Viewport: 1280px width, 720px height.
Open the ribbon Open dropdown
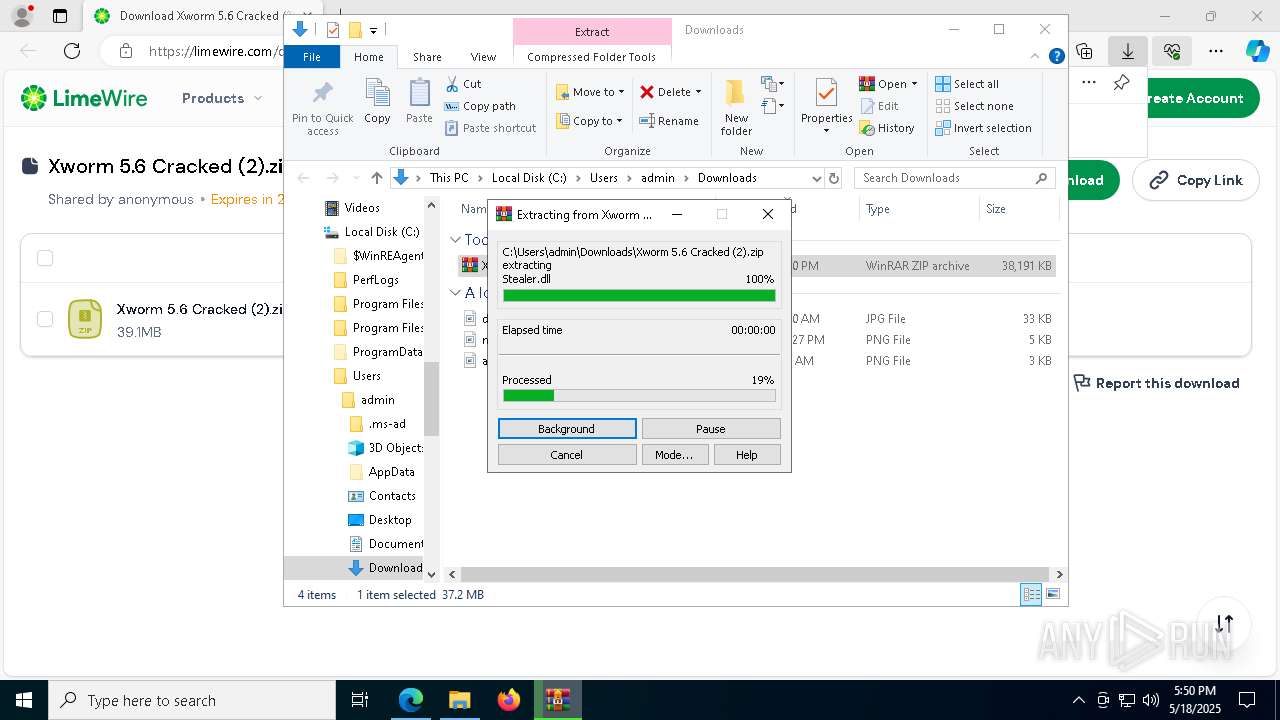click(888, 84)
